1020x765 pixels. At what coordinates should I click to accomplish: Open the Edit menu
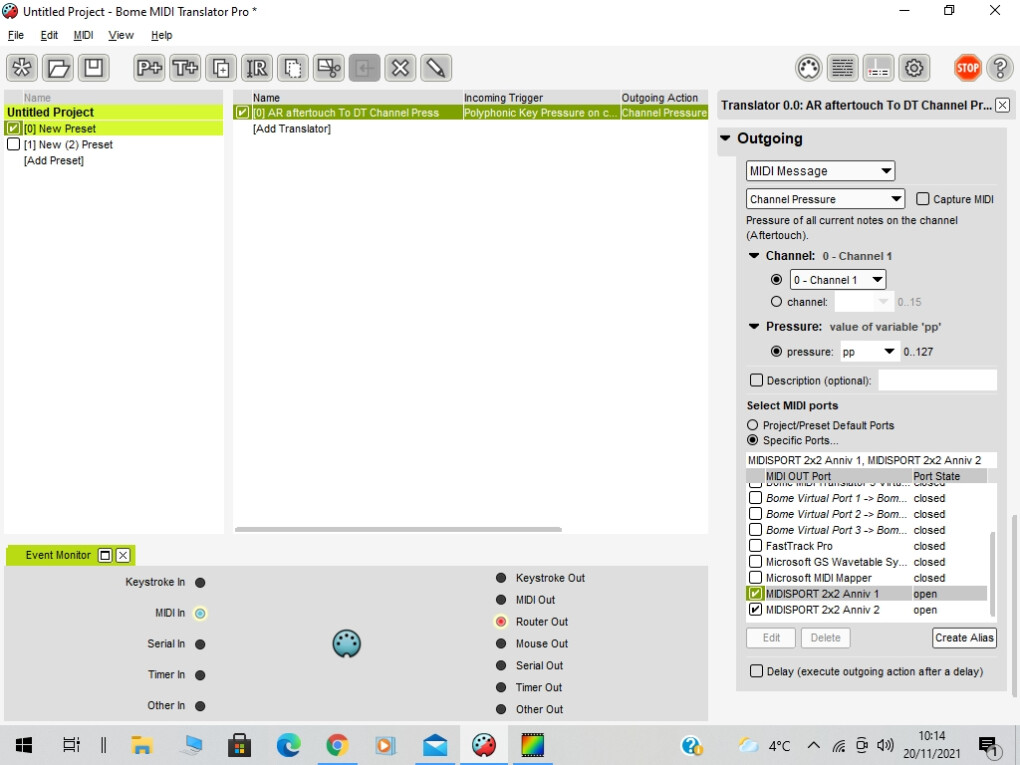49,35
